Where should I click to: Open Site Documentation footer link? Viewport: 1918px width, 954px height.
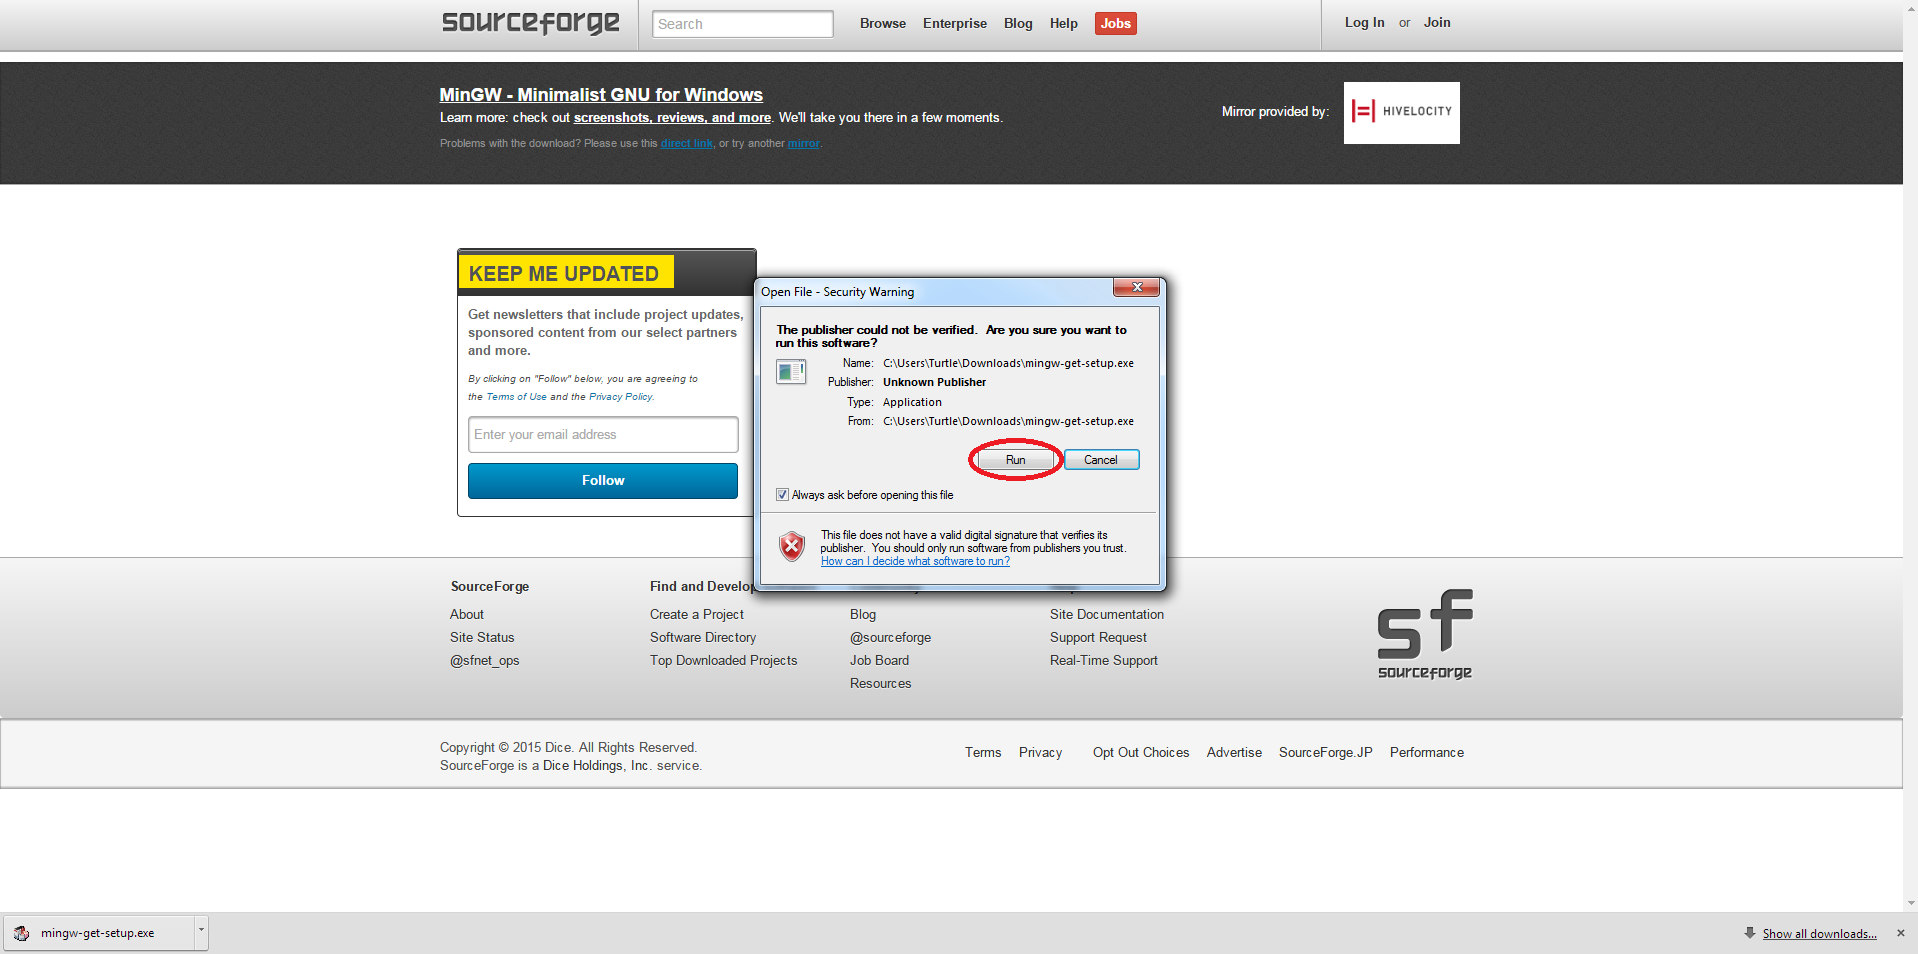(x=1107, y=615)
